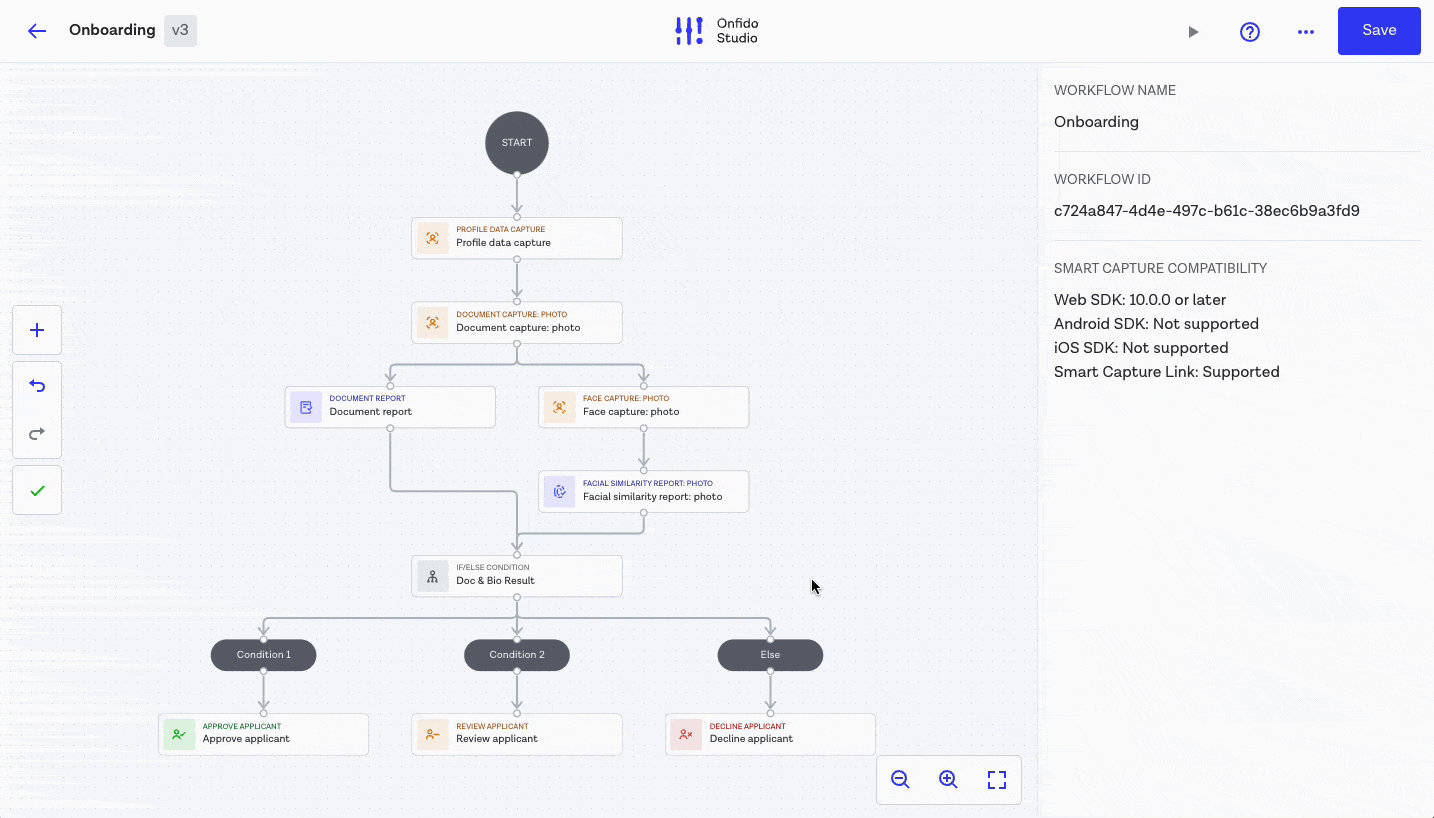Click the fit-to-screen icon

[996, 780]
